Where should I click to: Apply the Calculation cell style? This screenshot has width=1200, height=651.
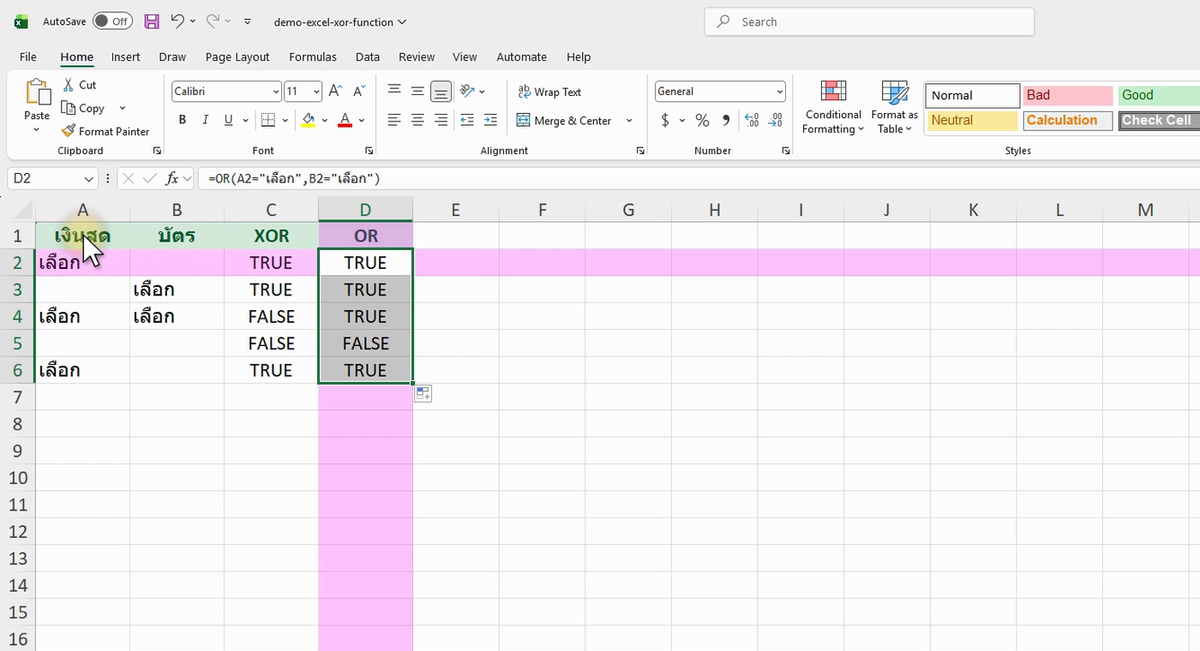tap(1067, 120)
